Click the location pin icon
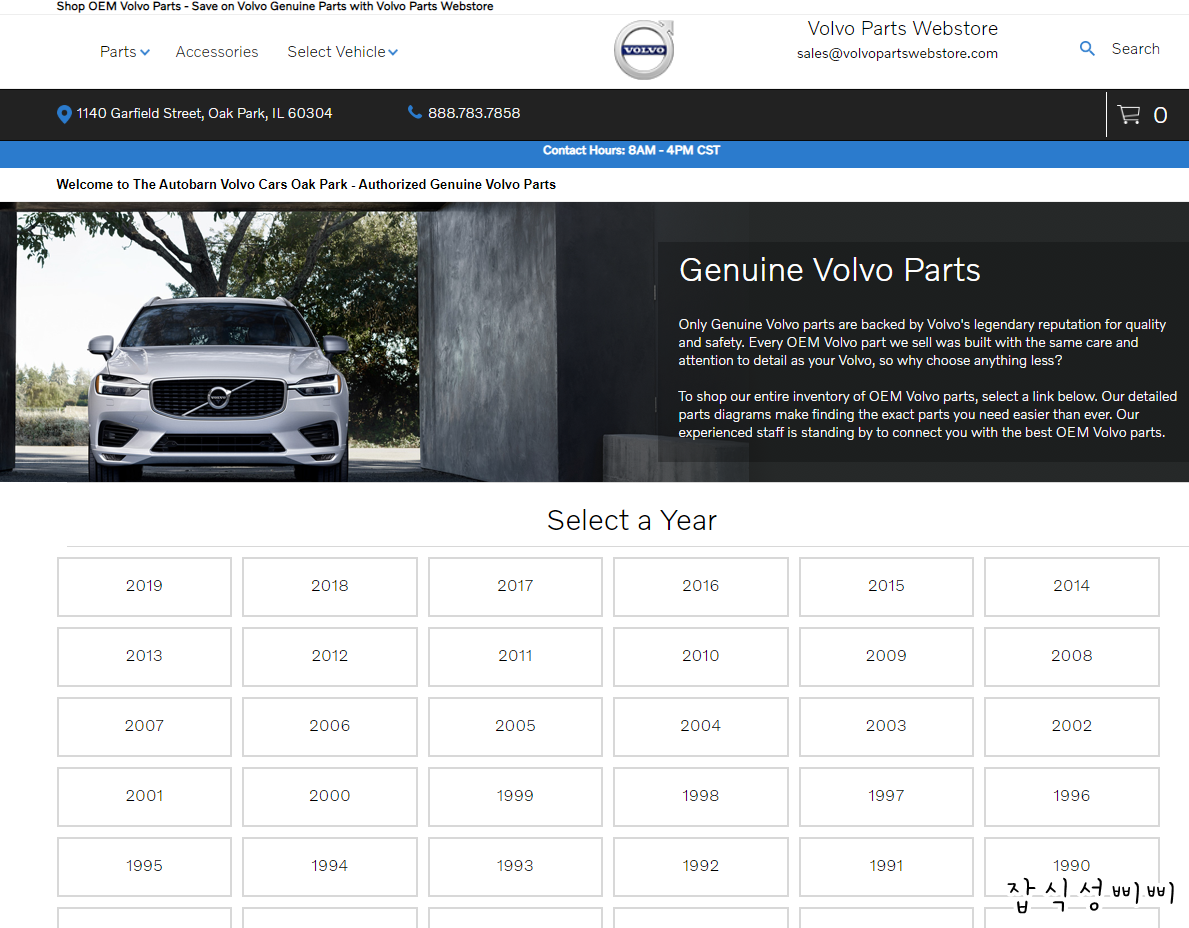Screen dimensions: 1189x928 coord(64,114)
